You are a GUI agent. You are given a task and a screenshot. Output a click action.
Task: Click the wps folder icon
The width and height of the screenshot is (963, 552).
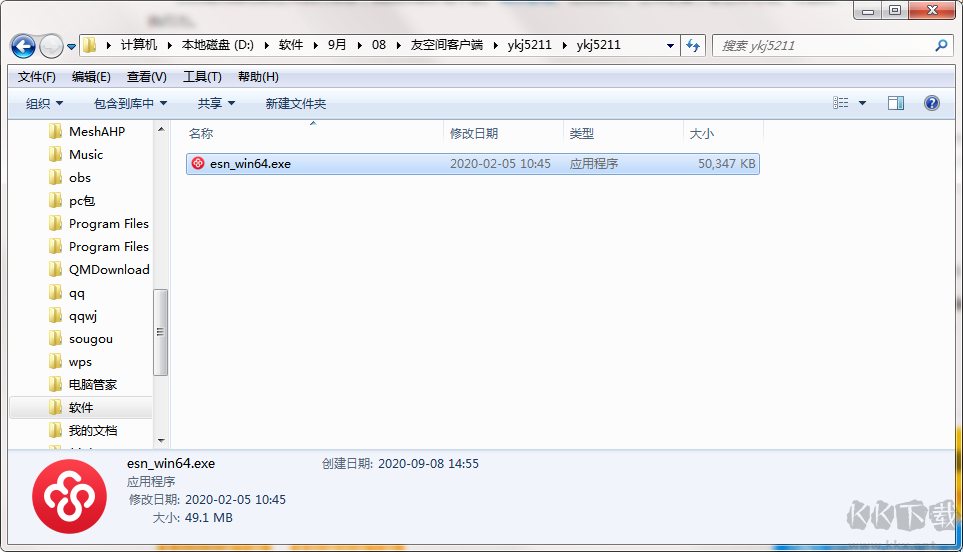click(55, 362)
